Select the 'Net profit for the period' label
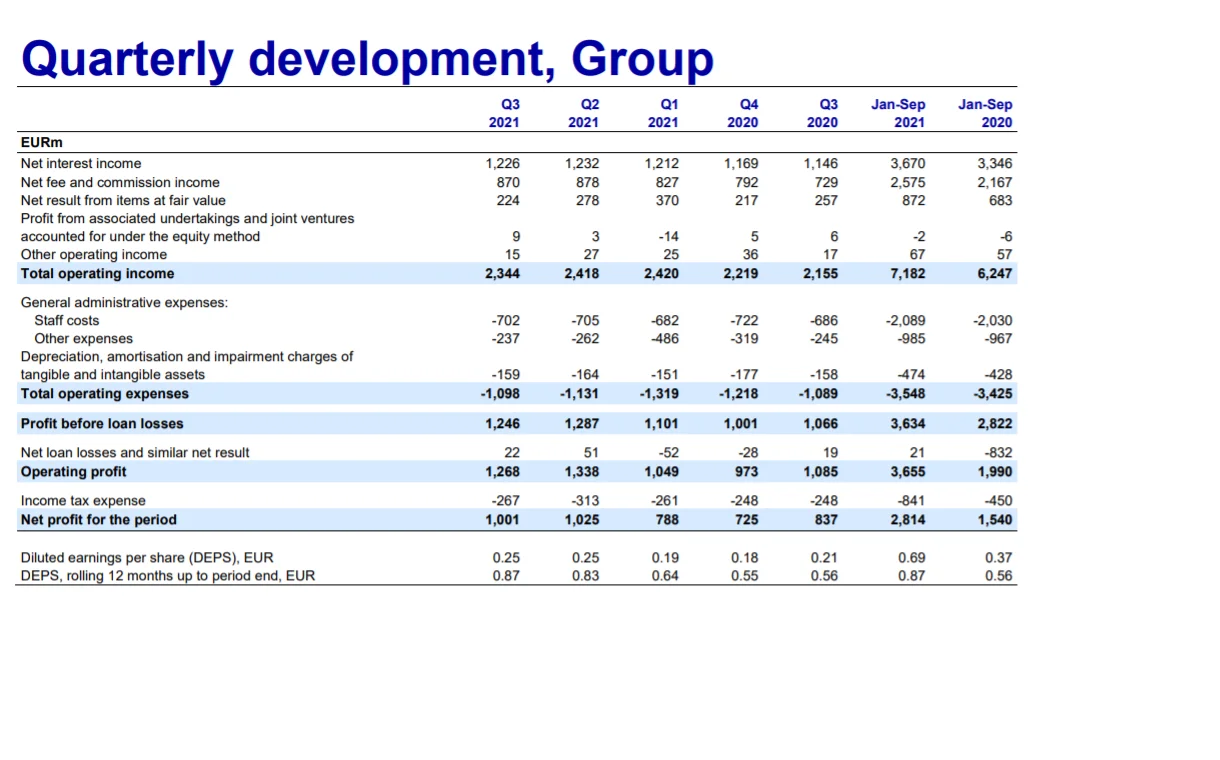 (98, 519)
